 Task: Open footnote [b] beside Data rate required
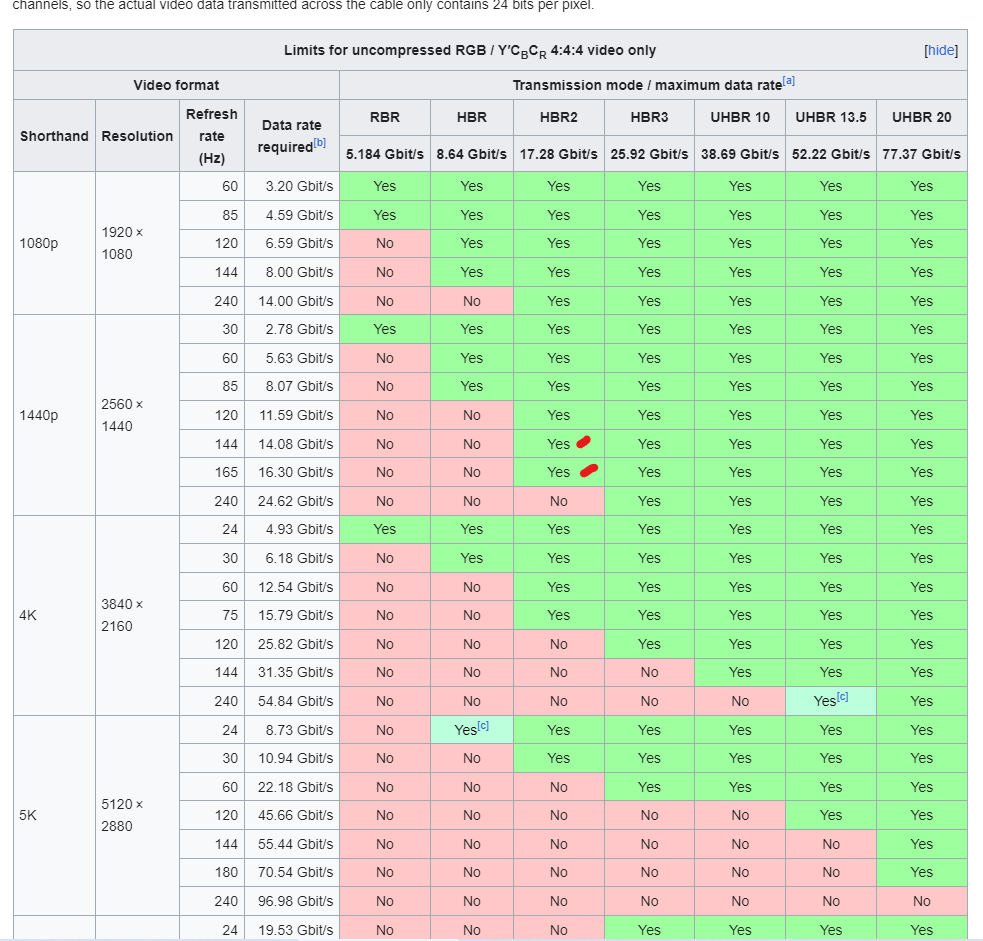[320, 142]
